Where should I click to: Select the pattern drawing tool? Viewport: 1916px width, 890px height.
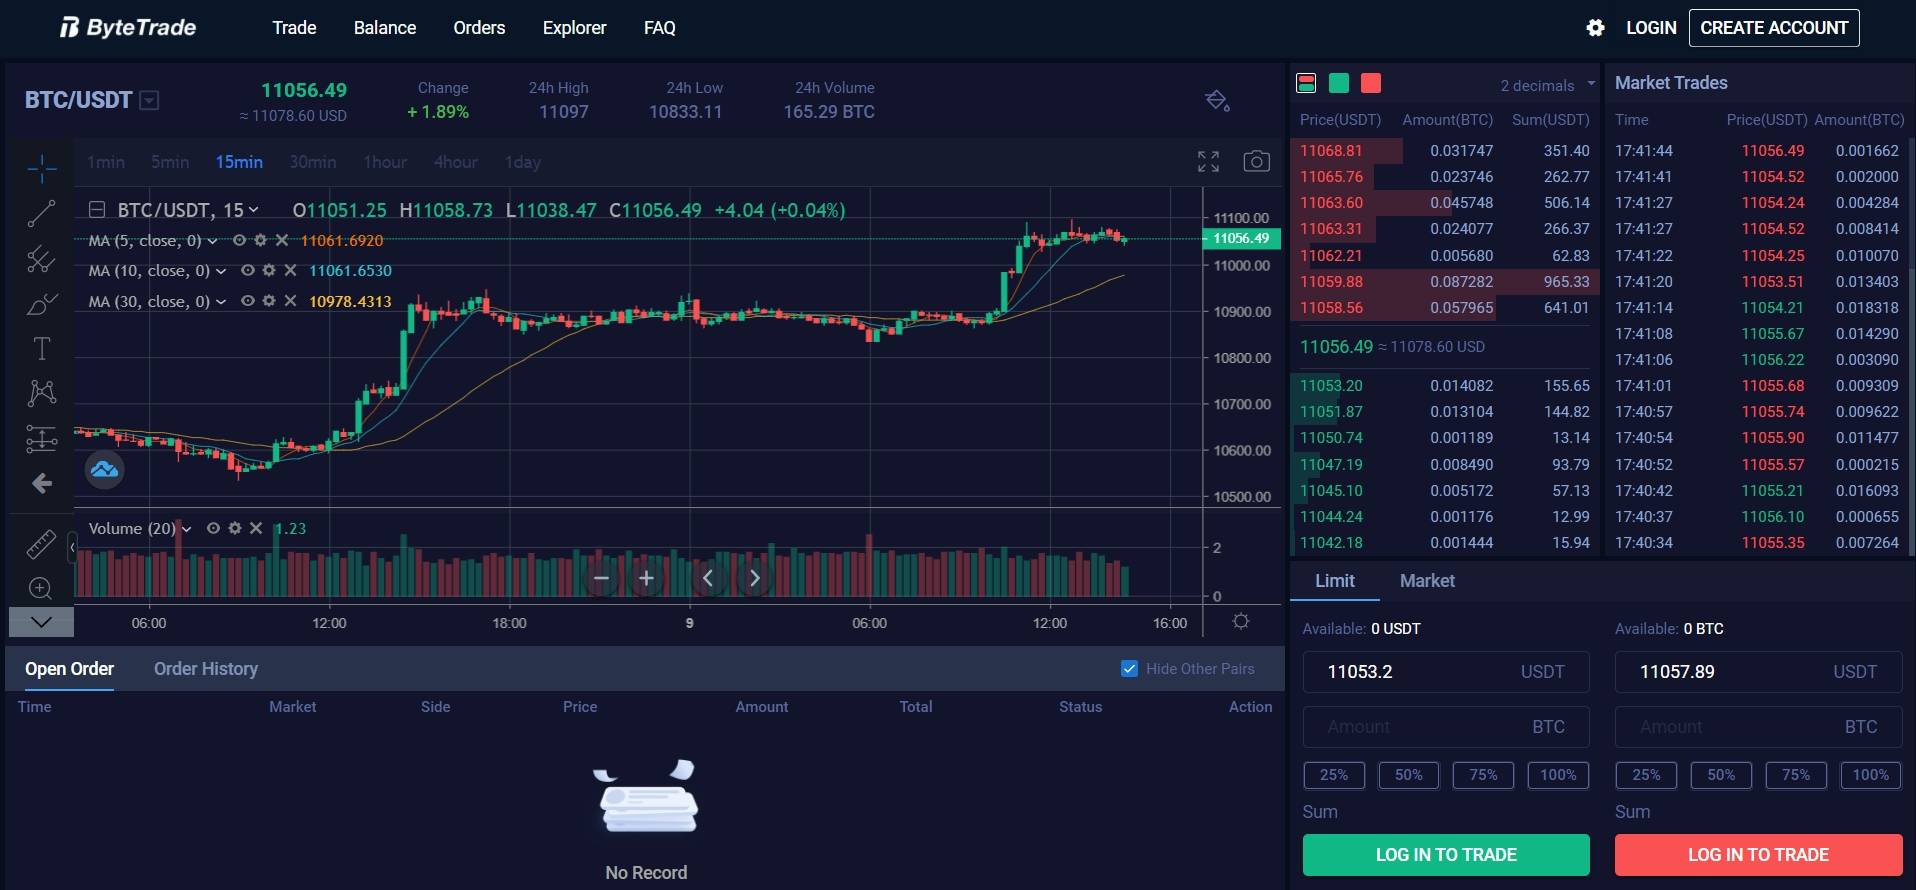click(41, 393)
